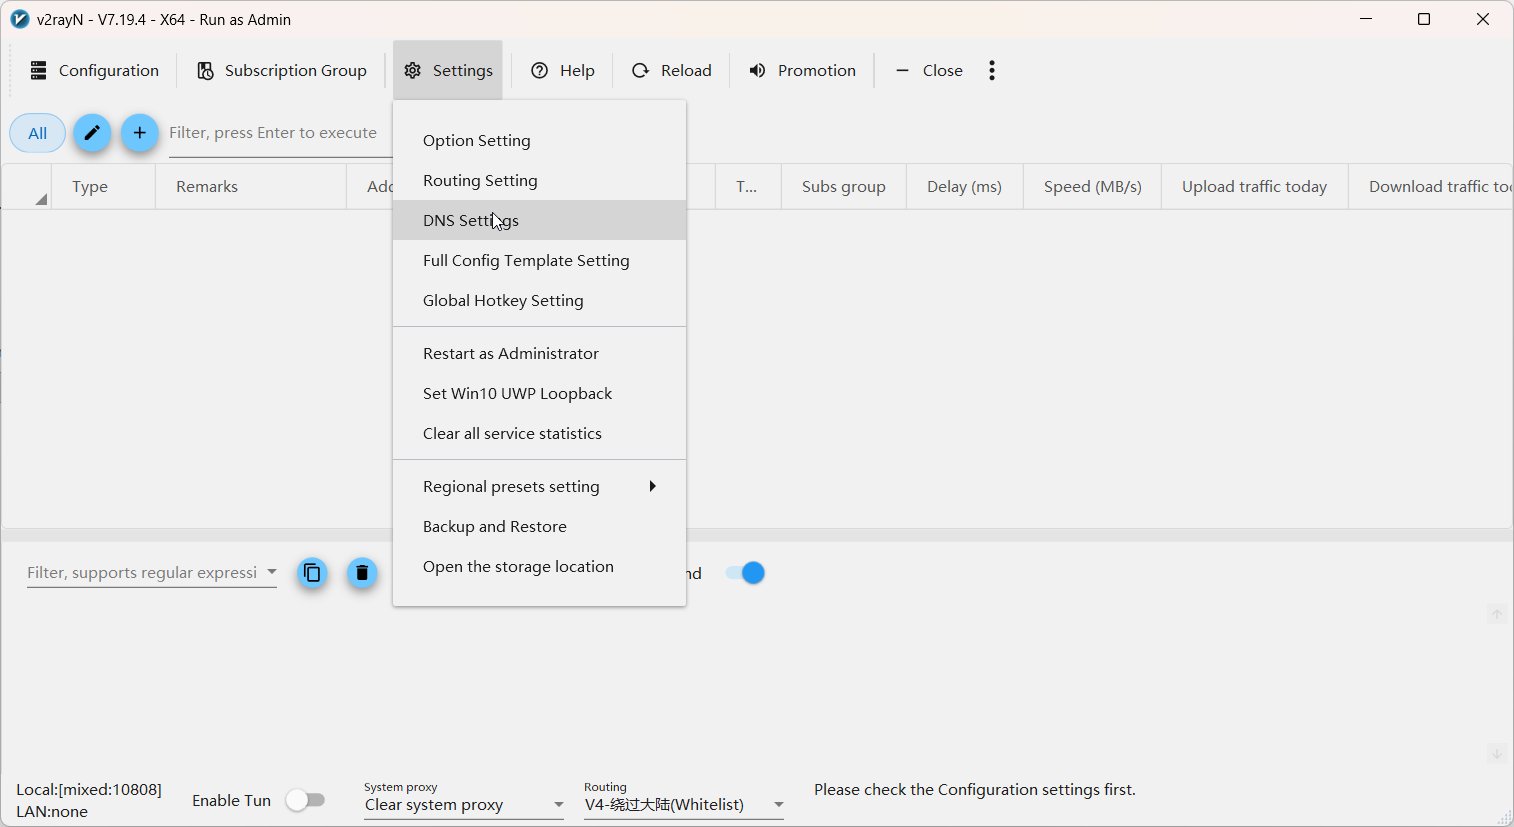Sort by the Type column header
The height and width of the screenshot is (827, 1514).
coord(103,186)
